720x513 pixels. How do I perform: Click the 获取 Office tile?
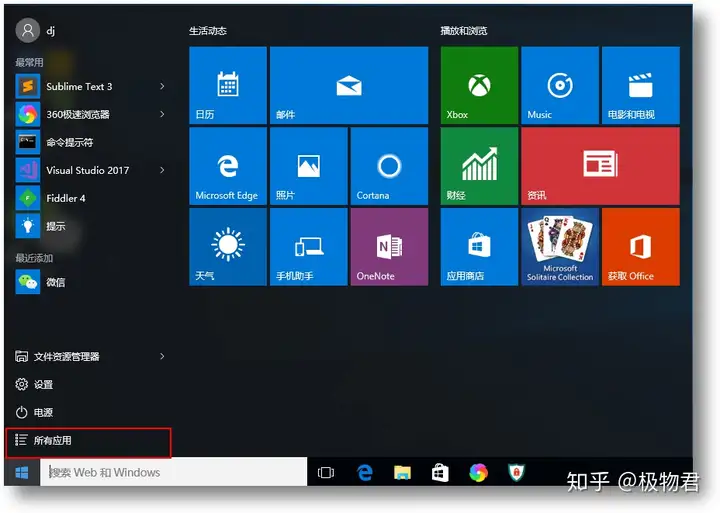pos(641,247)
